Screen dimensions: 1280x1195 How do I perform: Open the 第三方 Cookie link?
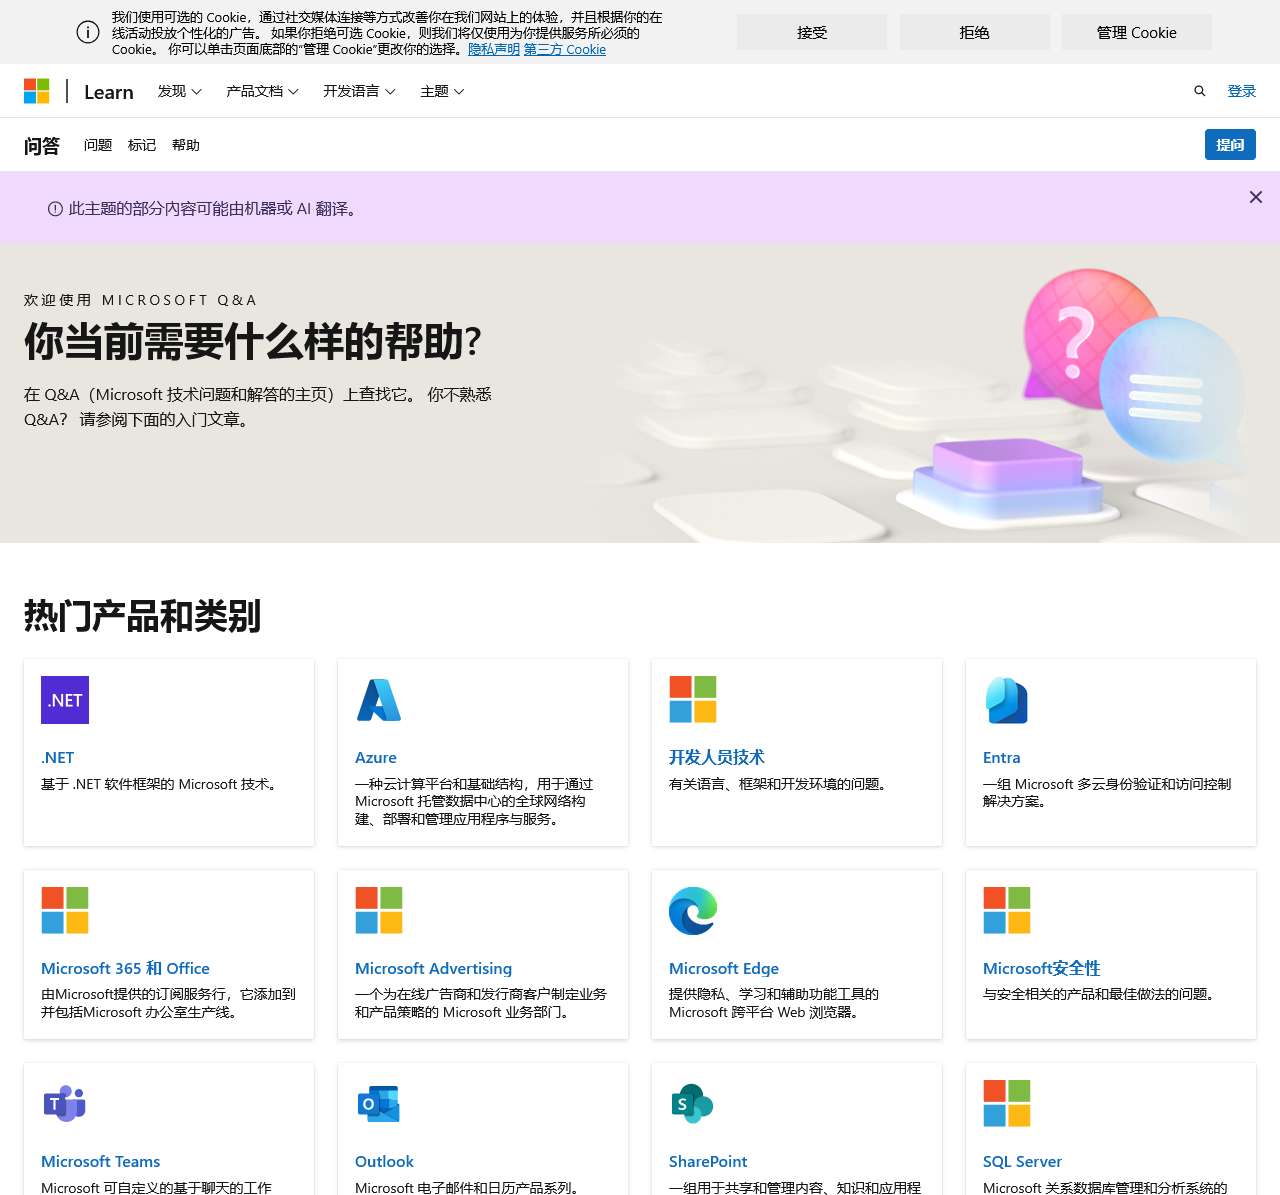(565, 49)
